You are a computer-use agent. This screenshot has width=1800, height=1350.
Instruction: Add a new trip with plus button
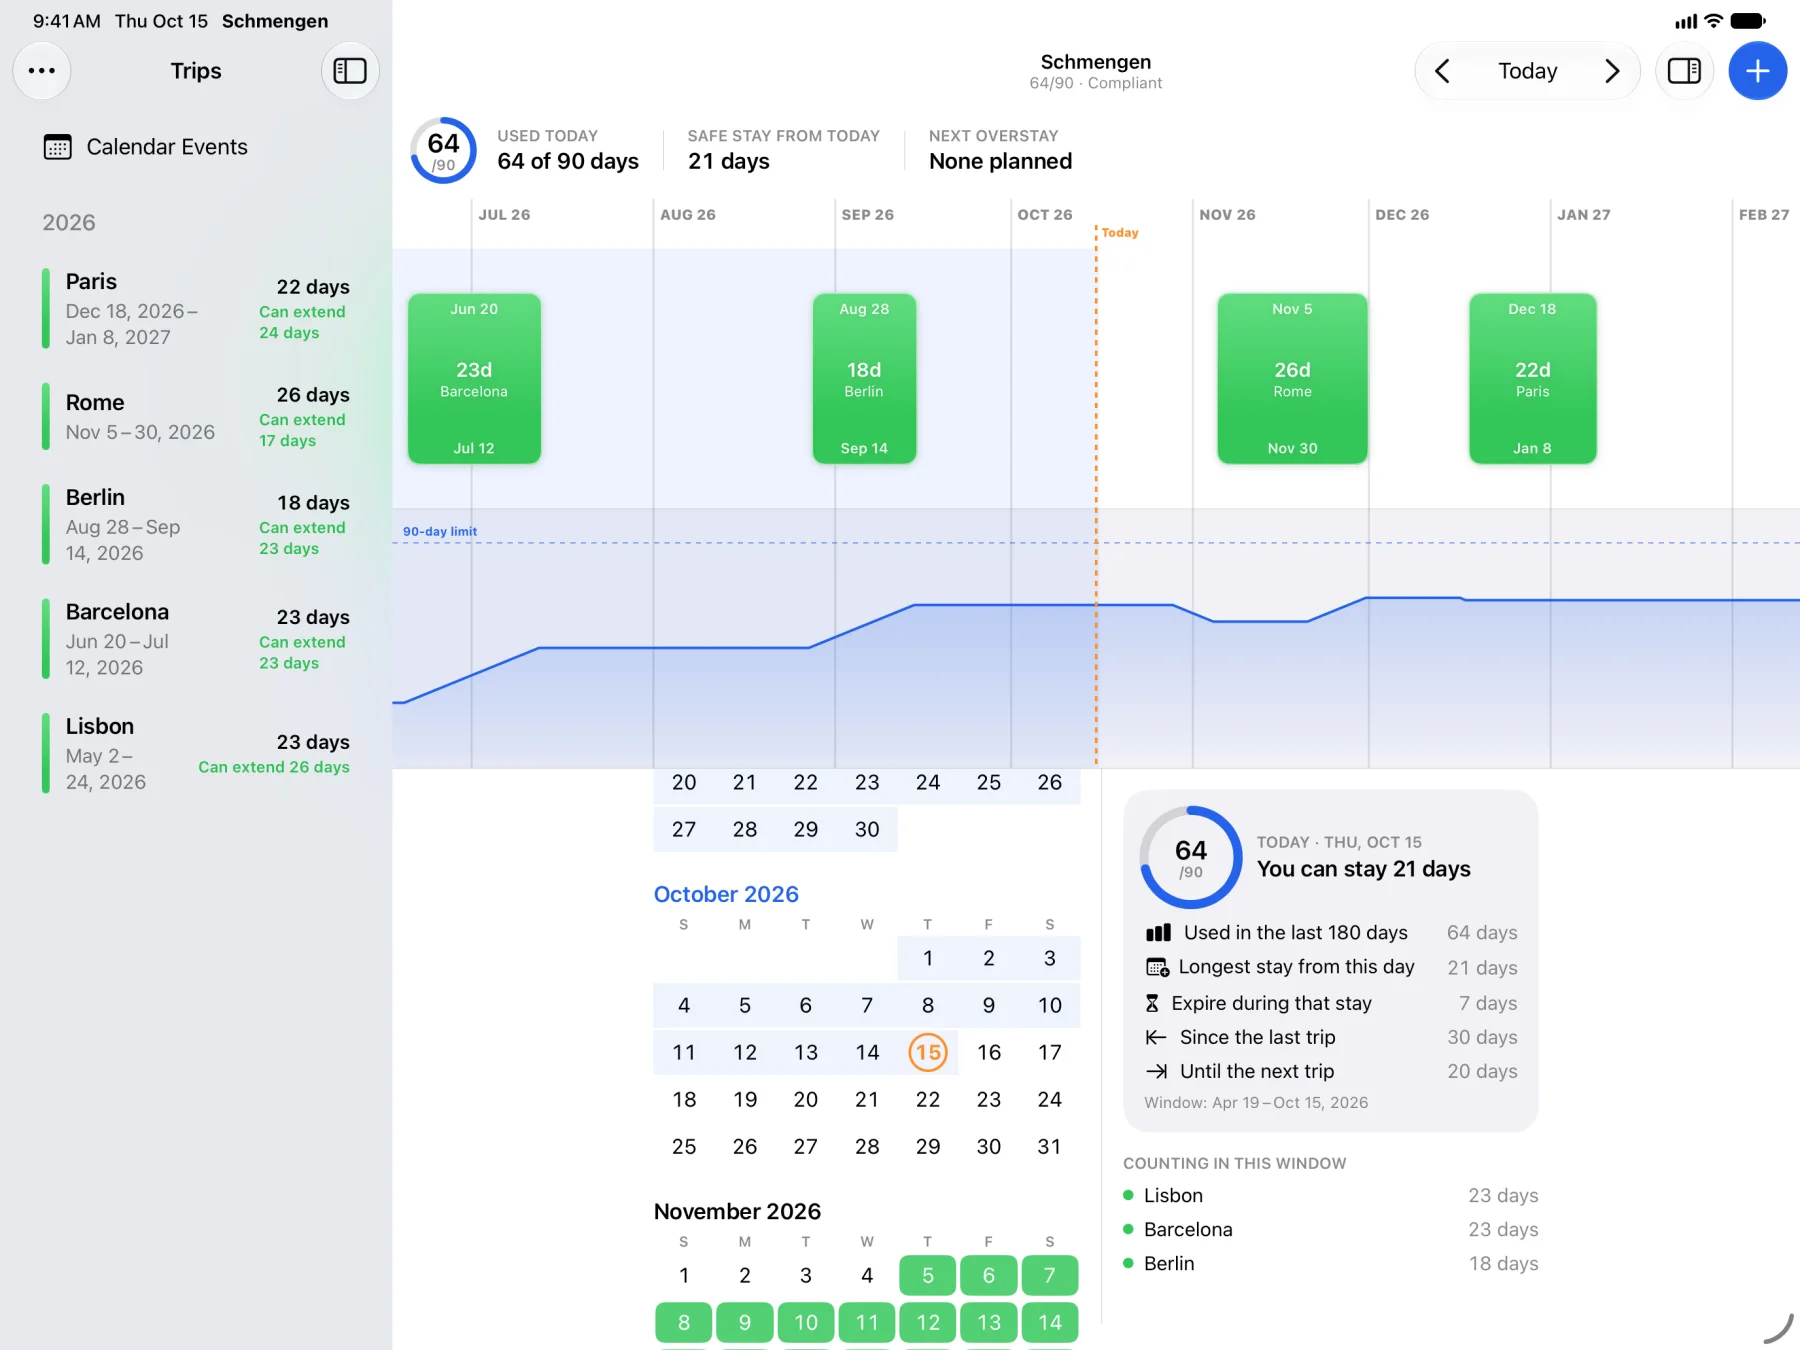1757,71
